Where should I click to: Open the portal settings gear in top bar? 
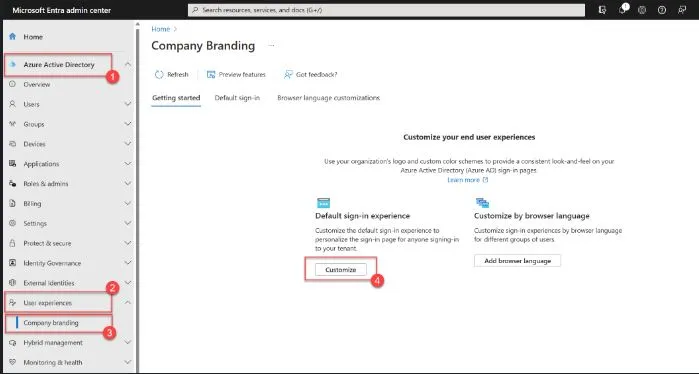pos(642,10)
